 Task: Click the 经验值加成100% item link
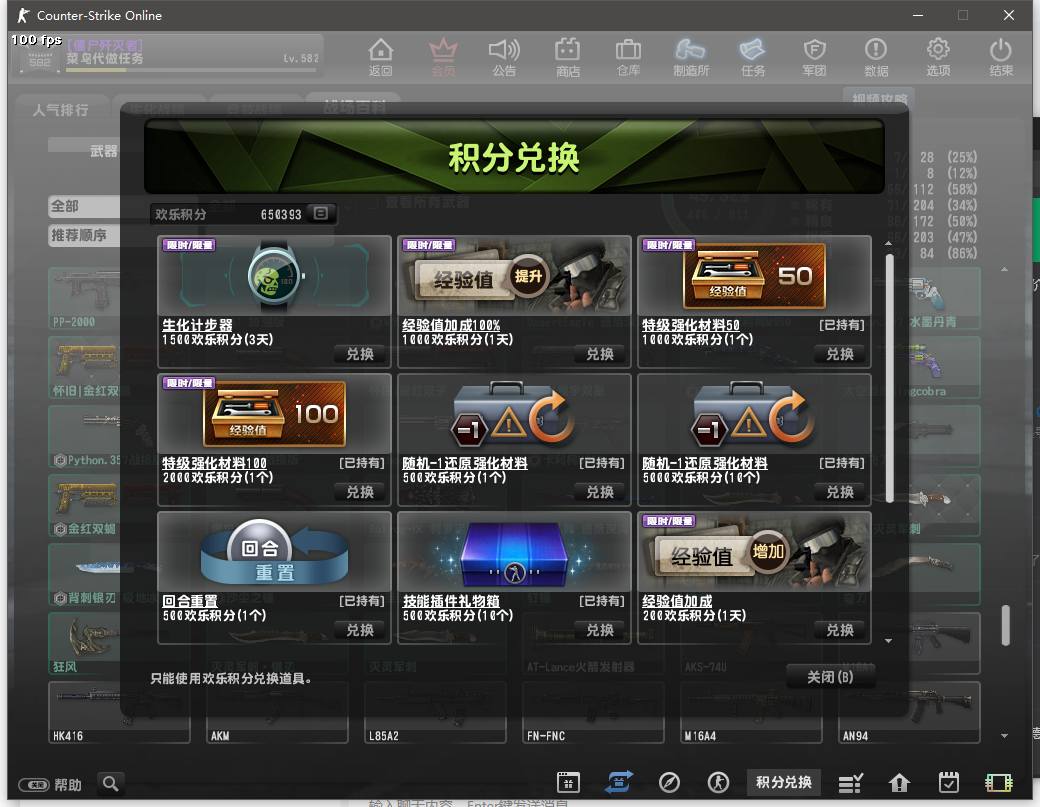click(x=451, y=325)
